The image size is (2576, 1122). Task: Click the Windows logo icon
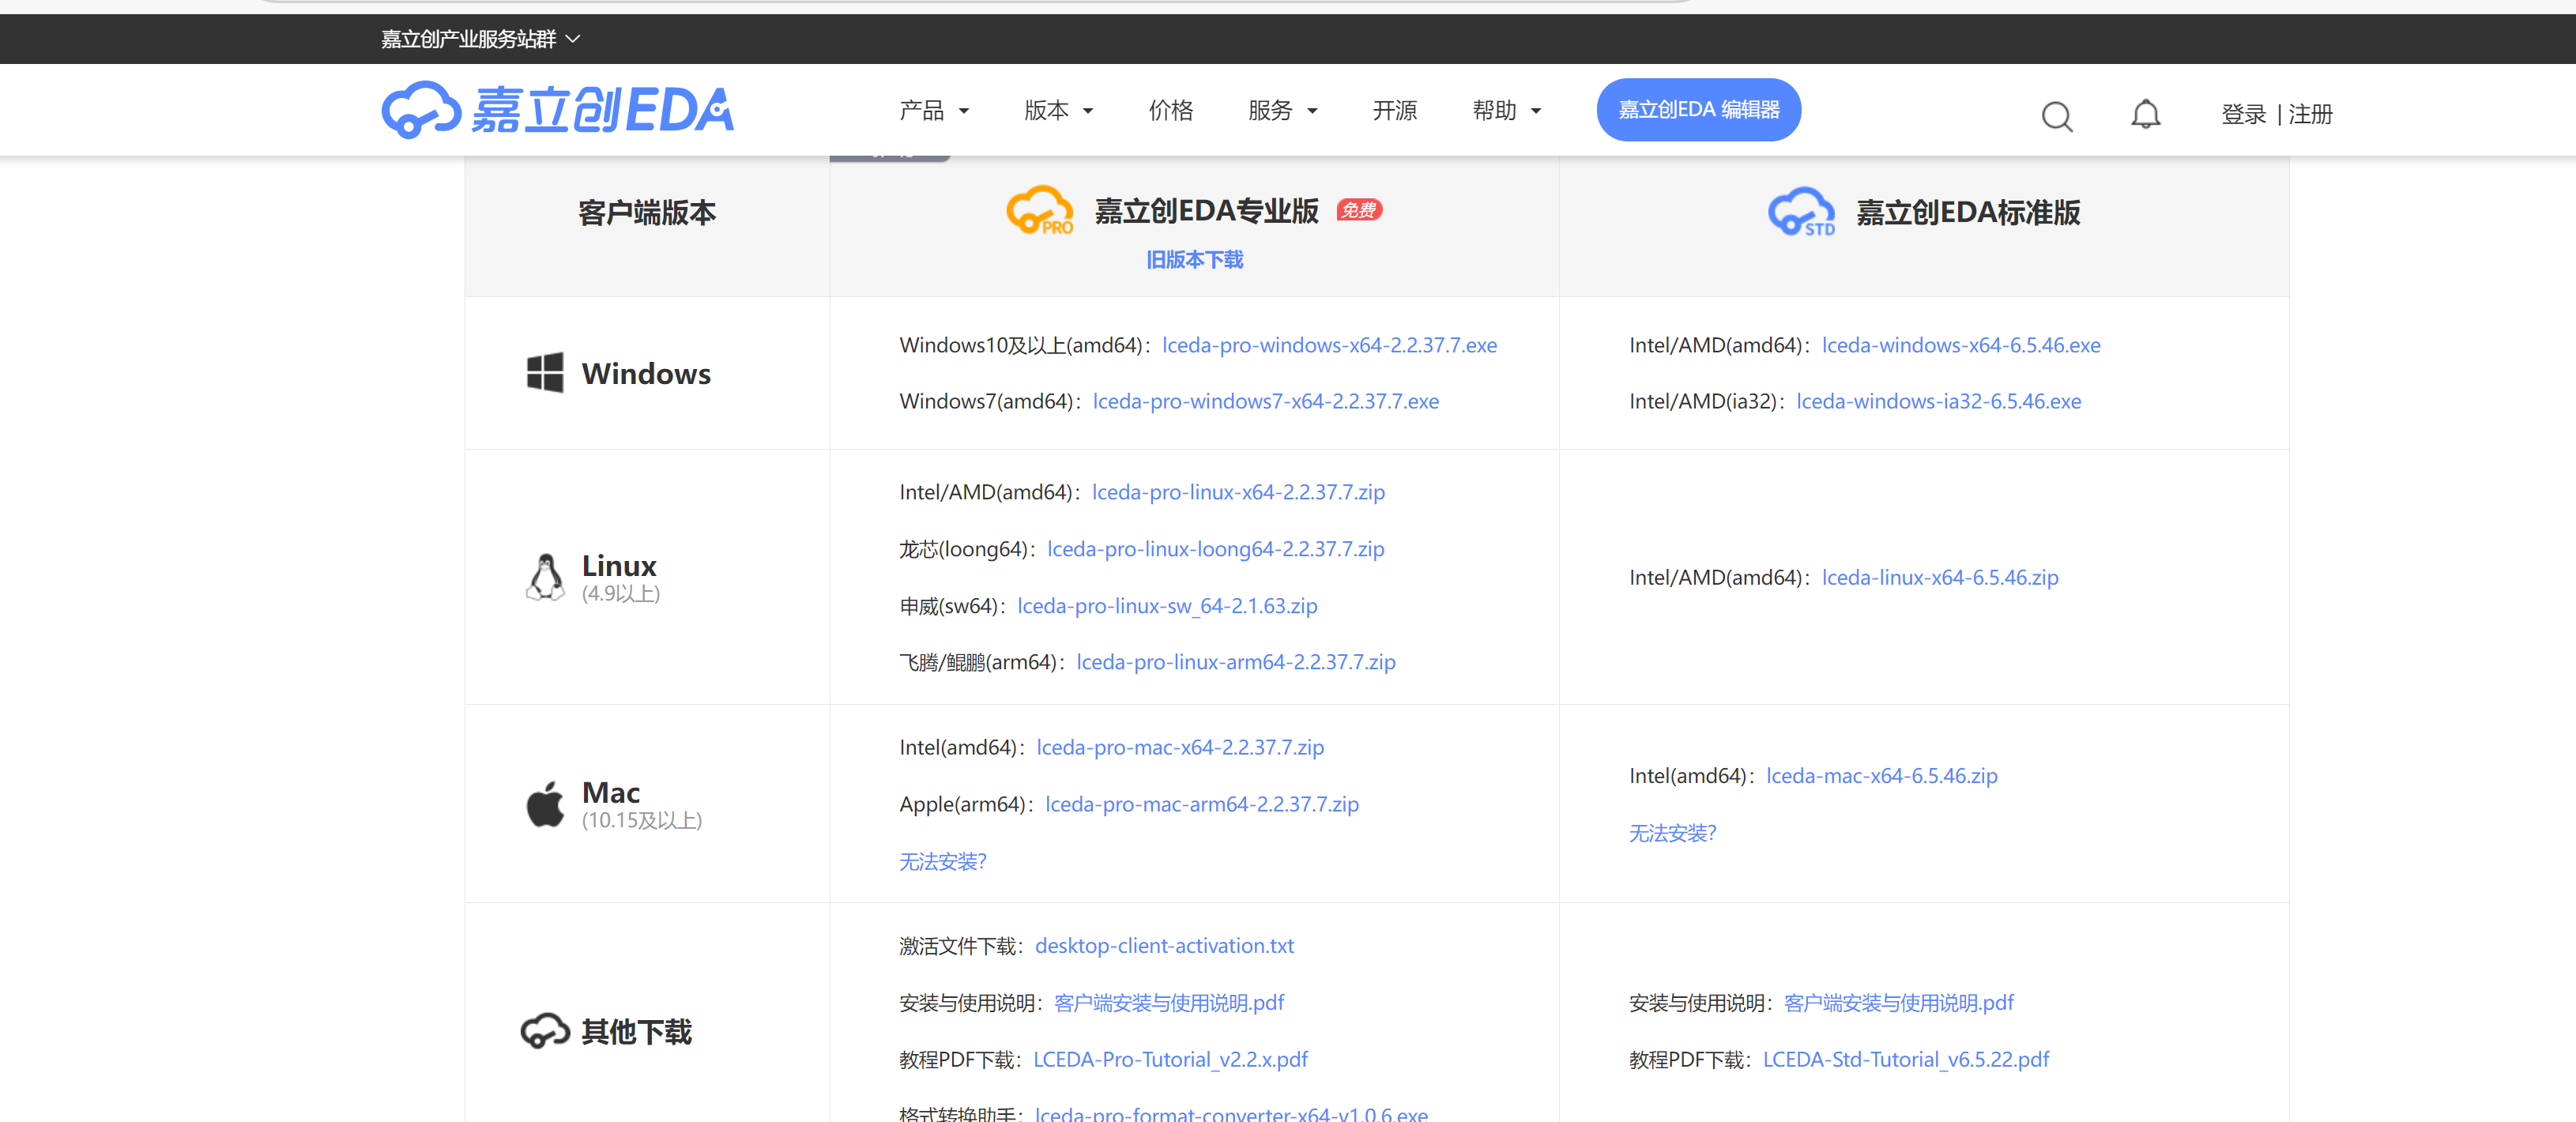click(545, 373)
